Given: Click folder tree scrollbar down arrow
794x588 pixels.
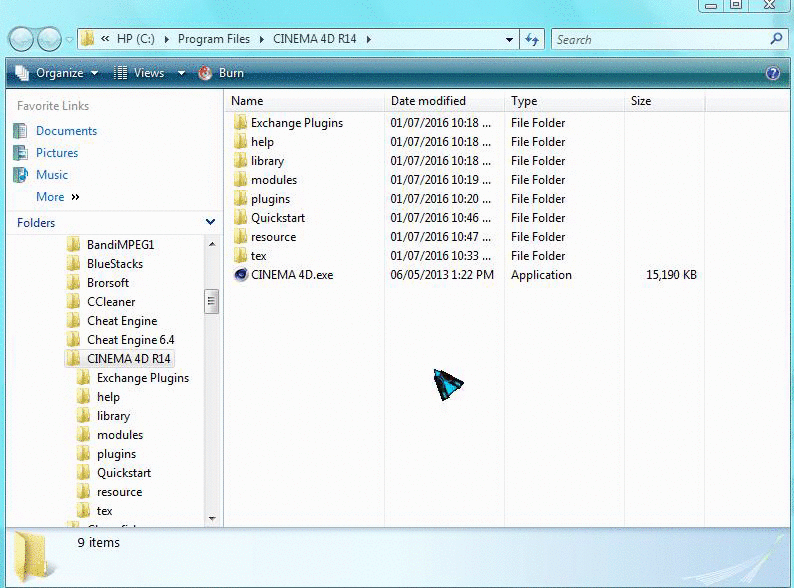Looking at the screenshot, I should click(x=212, y=519).
